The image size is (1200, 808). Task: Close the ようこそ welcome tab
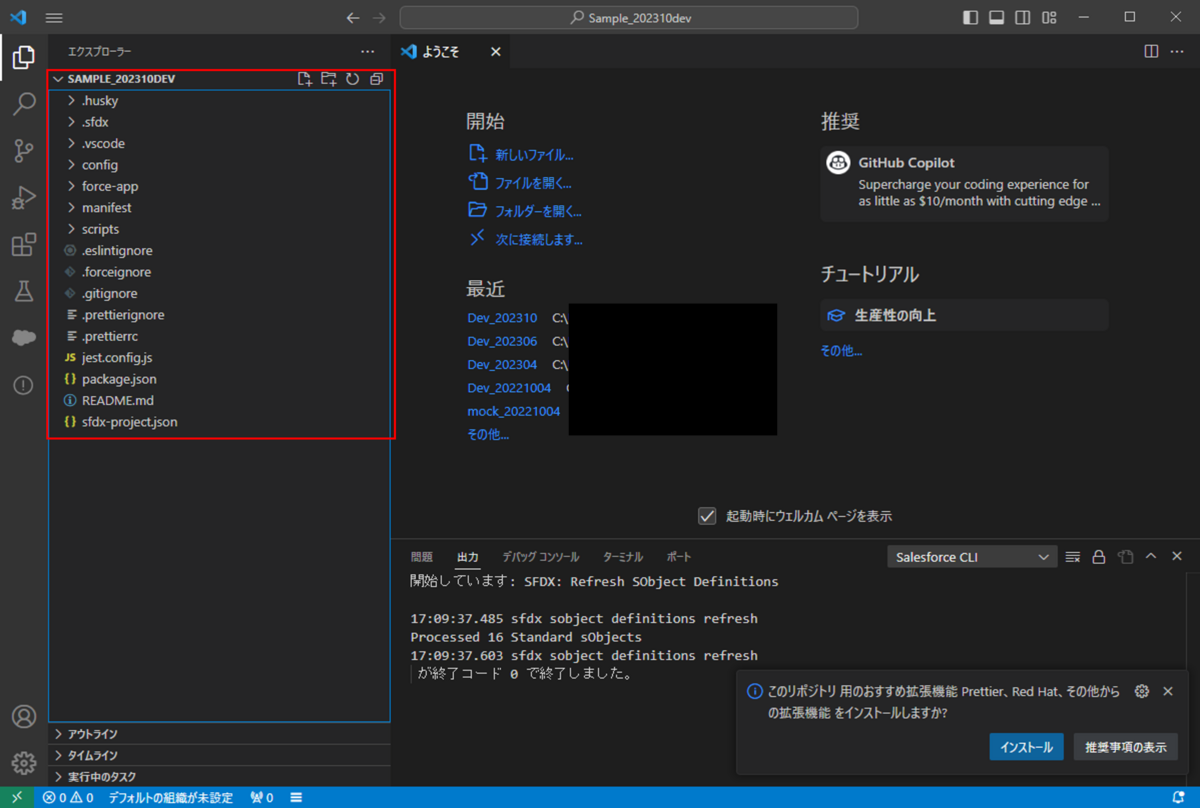coord(495,52)
